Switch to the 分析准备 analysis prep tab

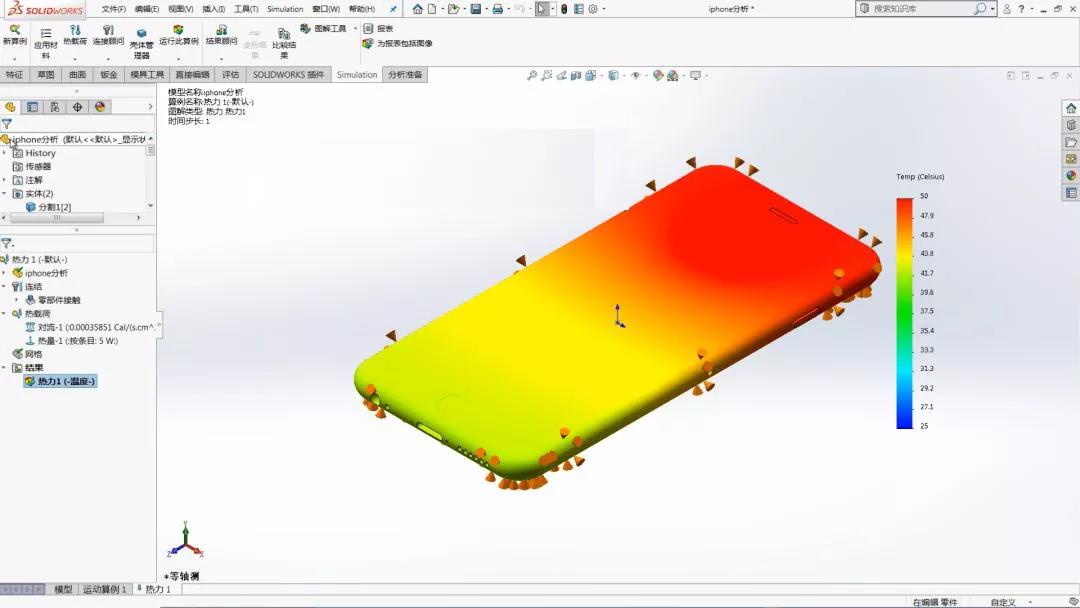point(405,74)
